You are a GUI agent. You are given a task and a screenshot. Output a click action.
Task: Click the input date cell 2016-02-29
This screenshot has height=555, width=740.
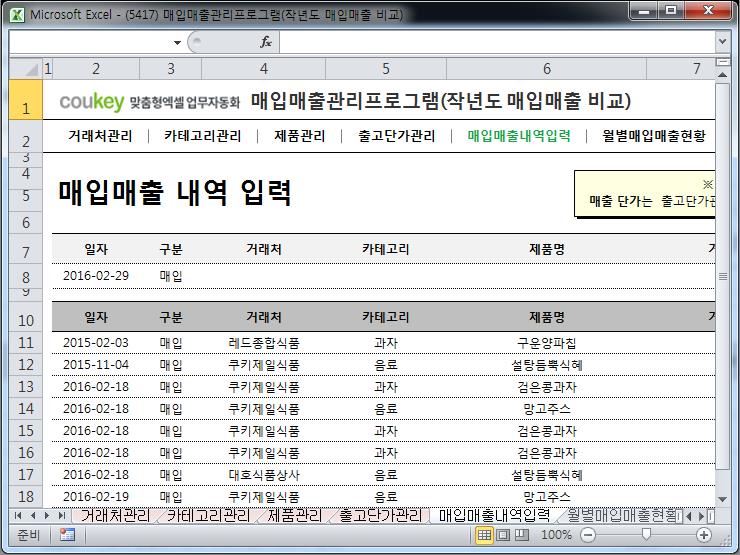[x=96, y=276]
